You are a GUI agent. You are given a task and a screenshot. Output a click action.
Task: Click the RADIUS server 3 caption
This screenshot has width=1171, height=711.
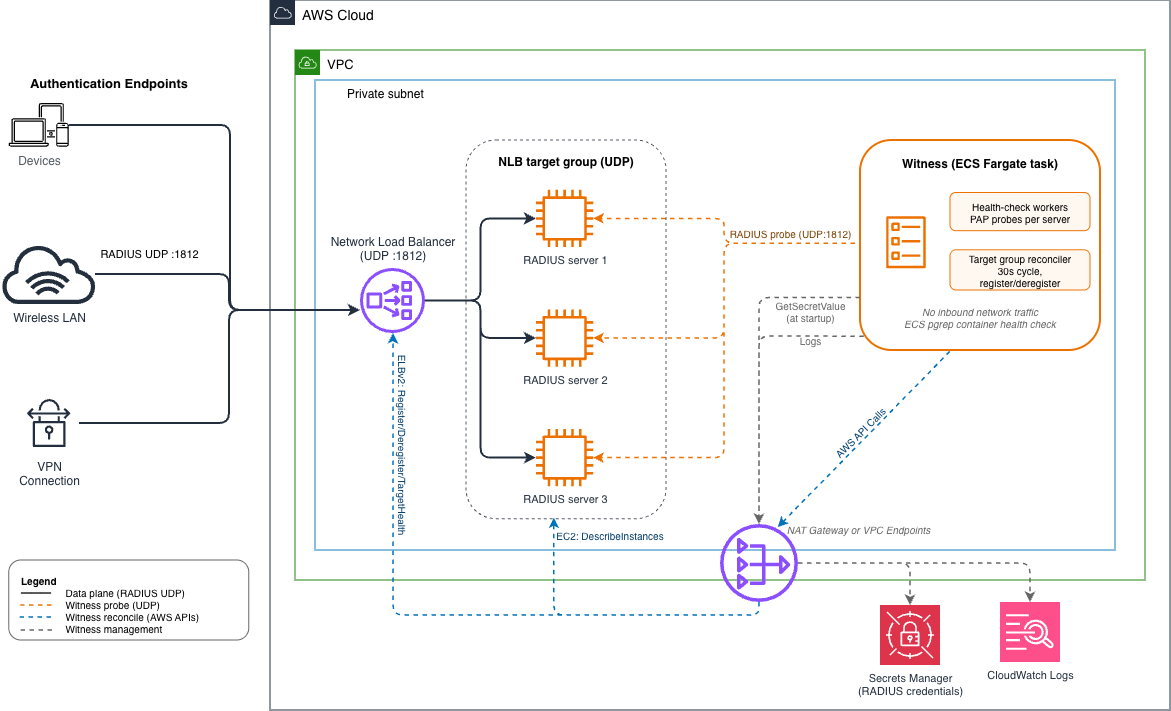565,499
